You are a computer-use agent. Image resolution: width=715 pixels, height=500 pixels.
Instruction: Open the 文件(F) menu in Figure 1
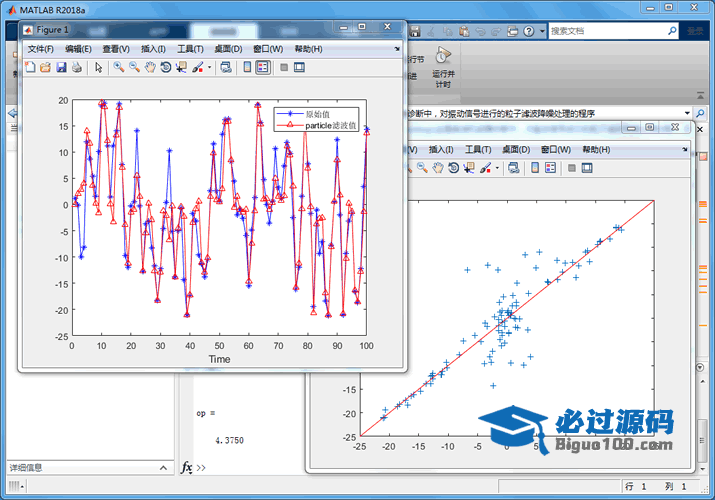[40, 49]
